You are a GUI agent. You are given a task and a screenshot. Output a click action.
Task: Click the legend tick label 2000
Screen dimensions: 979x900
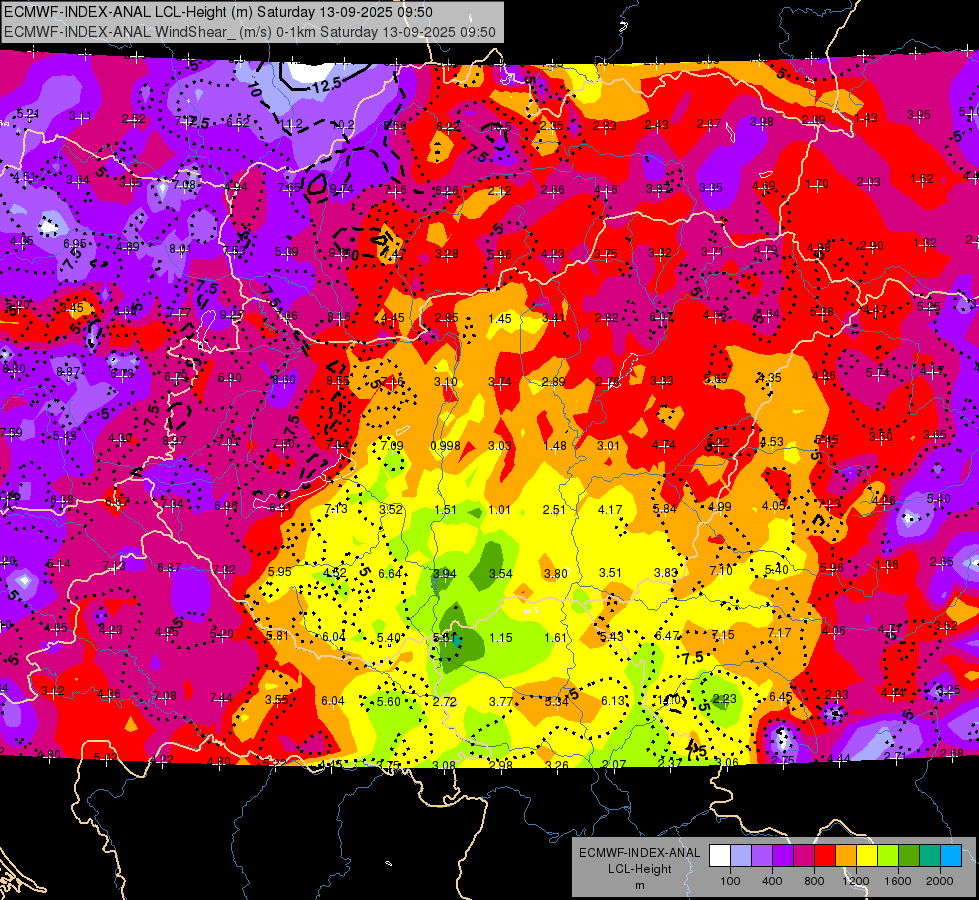(940, 881)
